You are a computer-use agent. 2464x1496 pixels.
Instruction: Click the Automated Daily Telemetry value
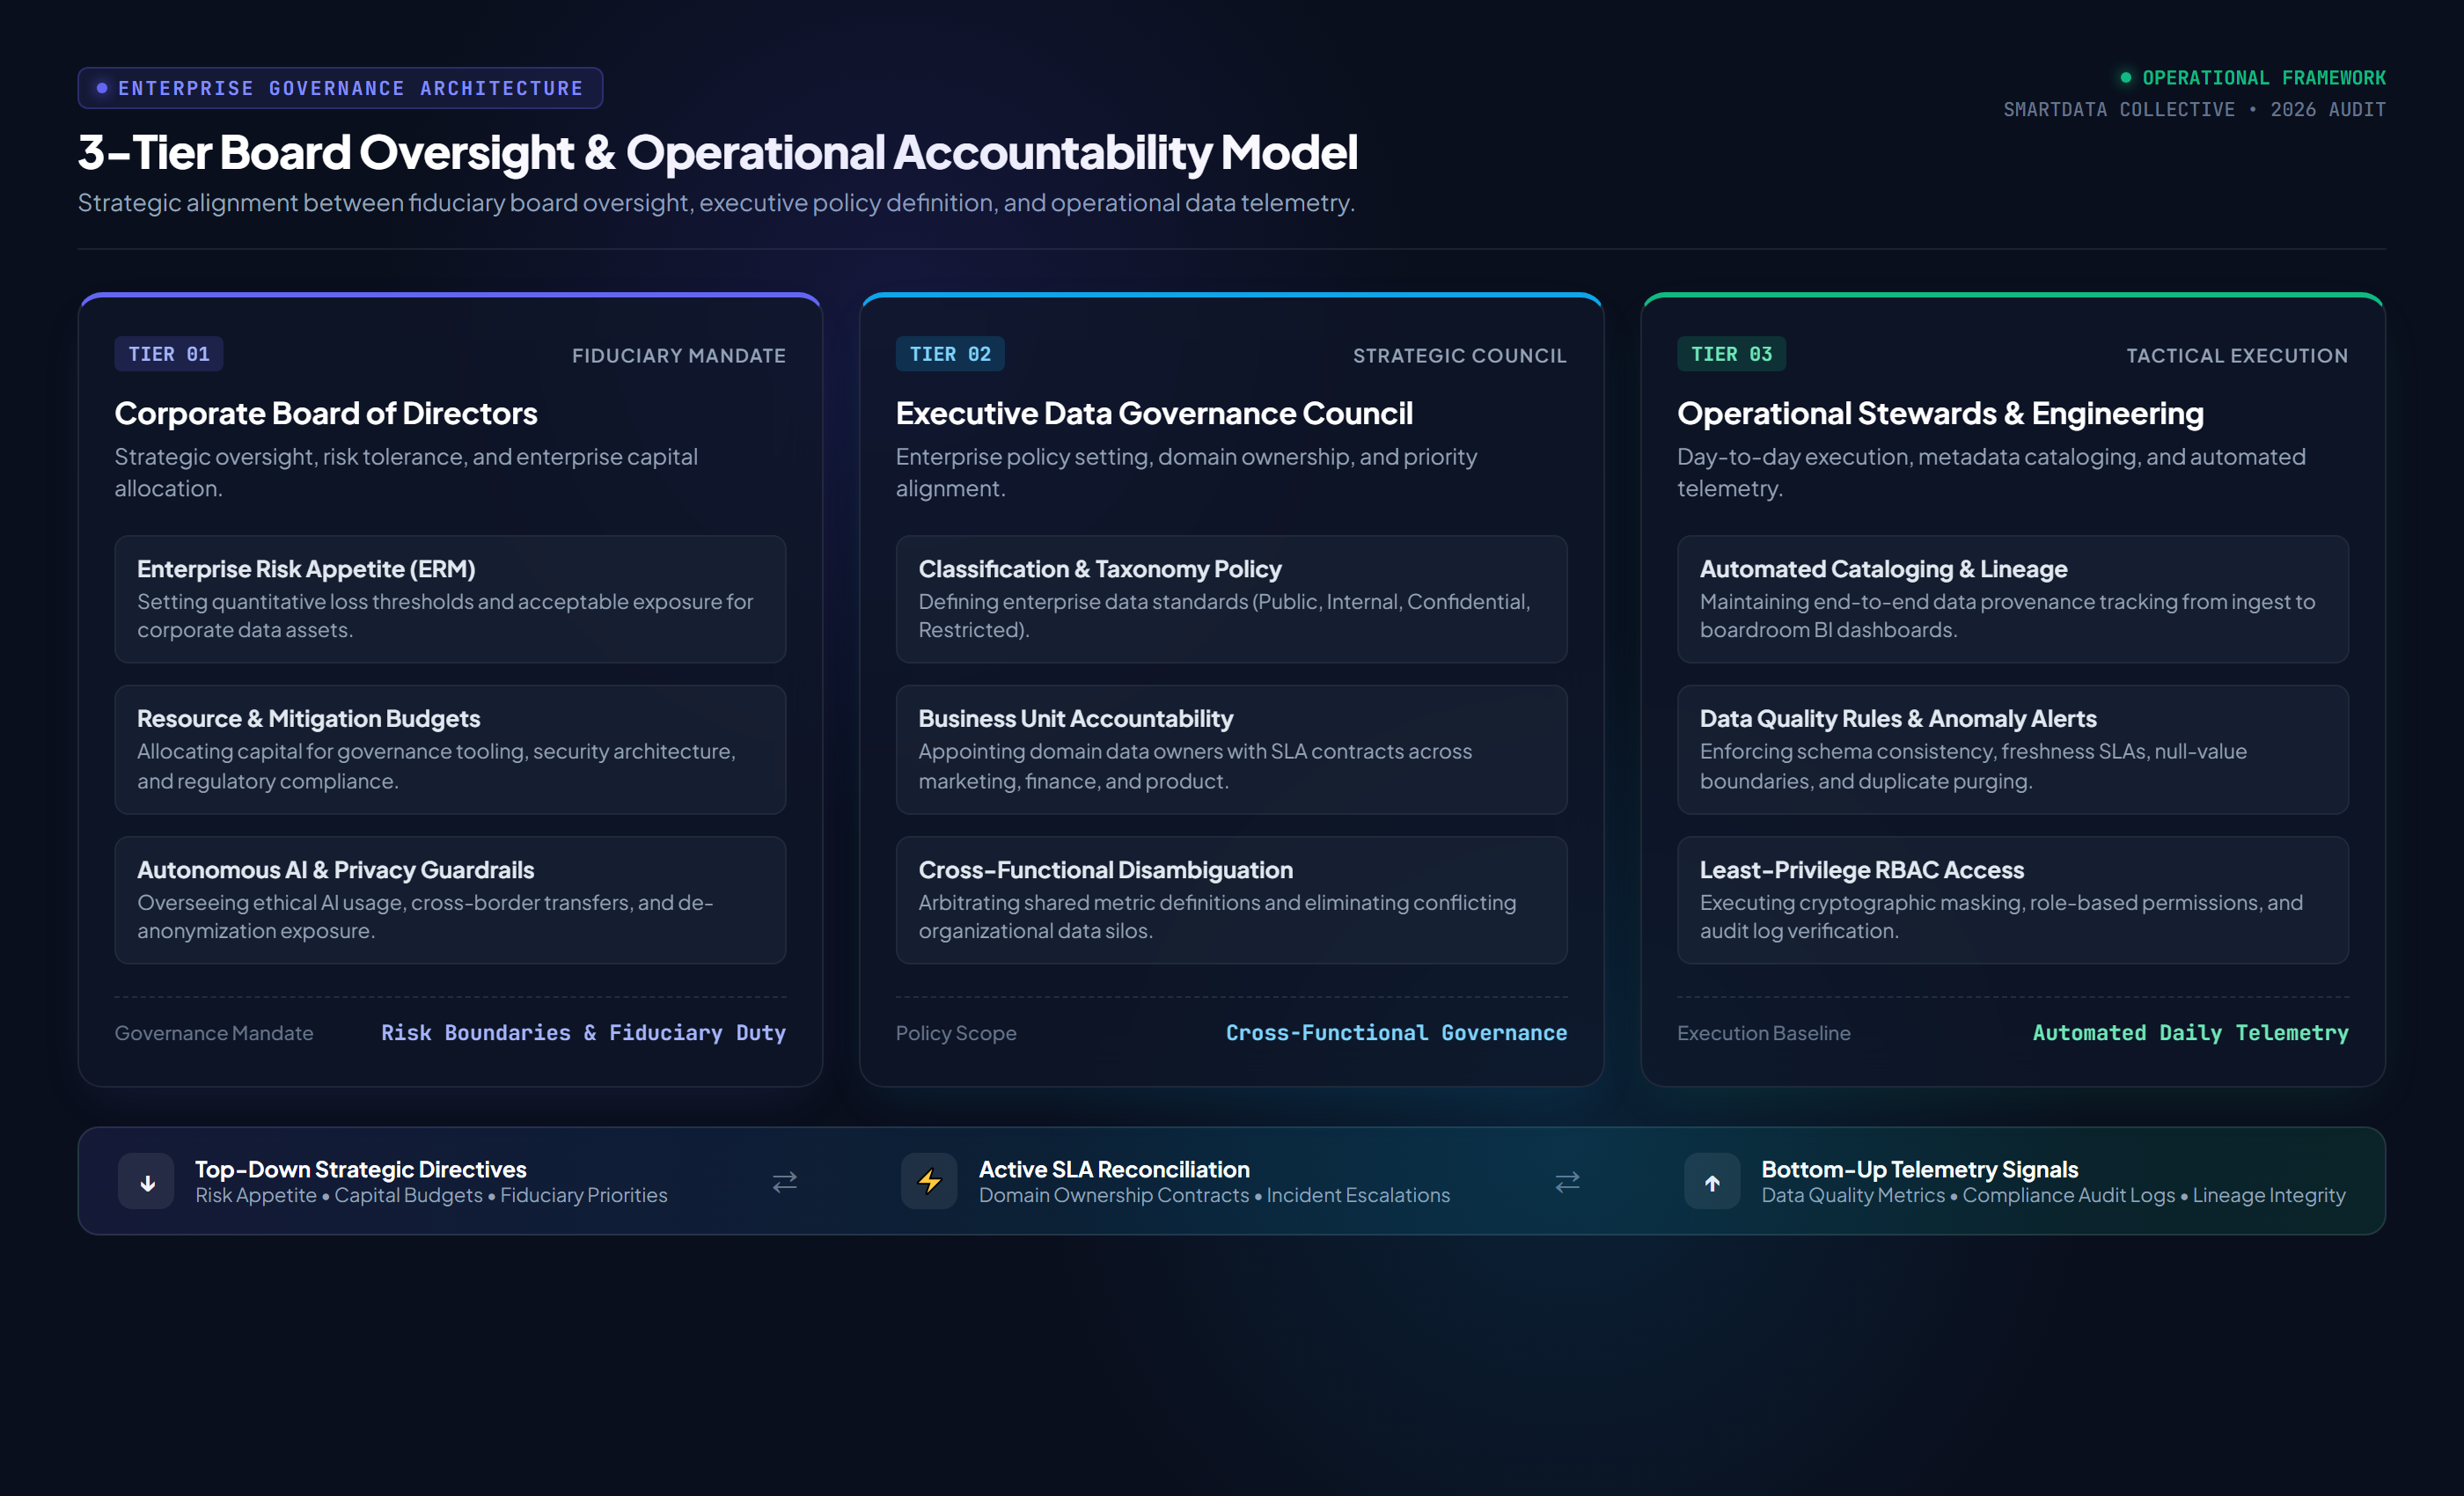tap(2190, 1032)
